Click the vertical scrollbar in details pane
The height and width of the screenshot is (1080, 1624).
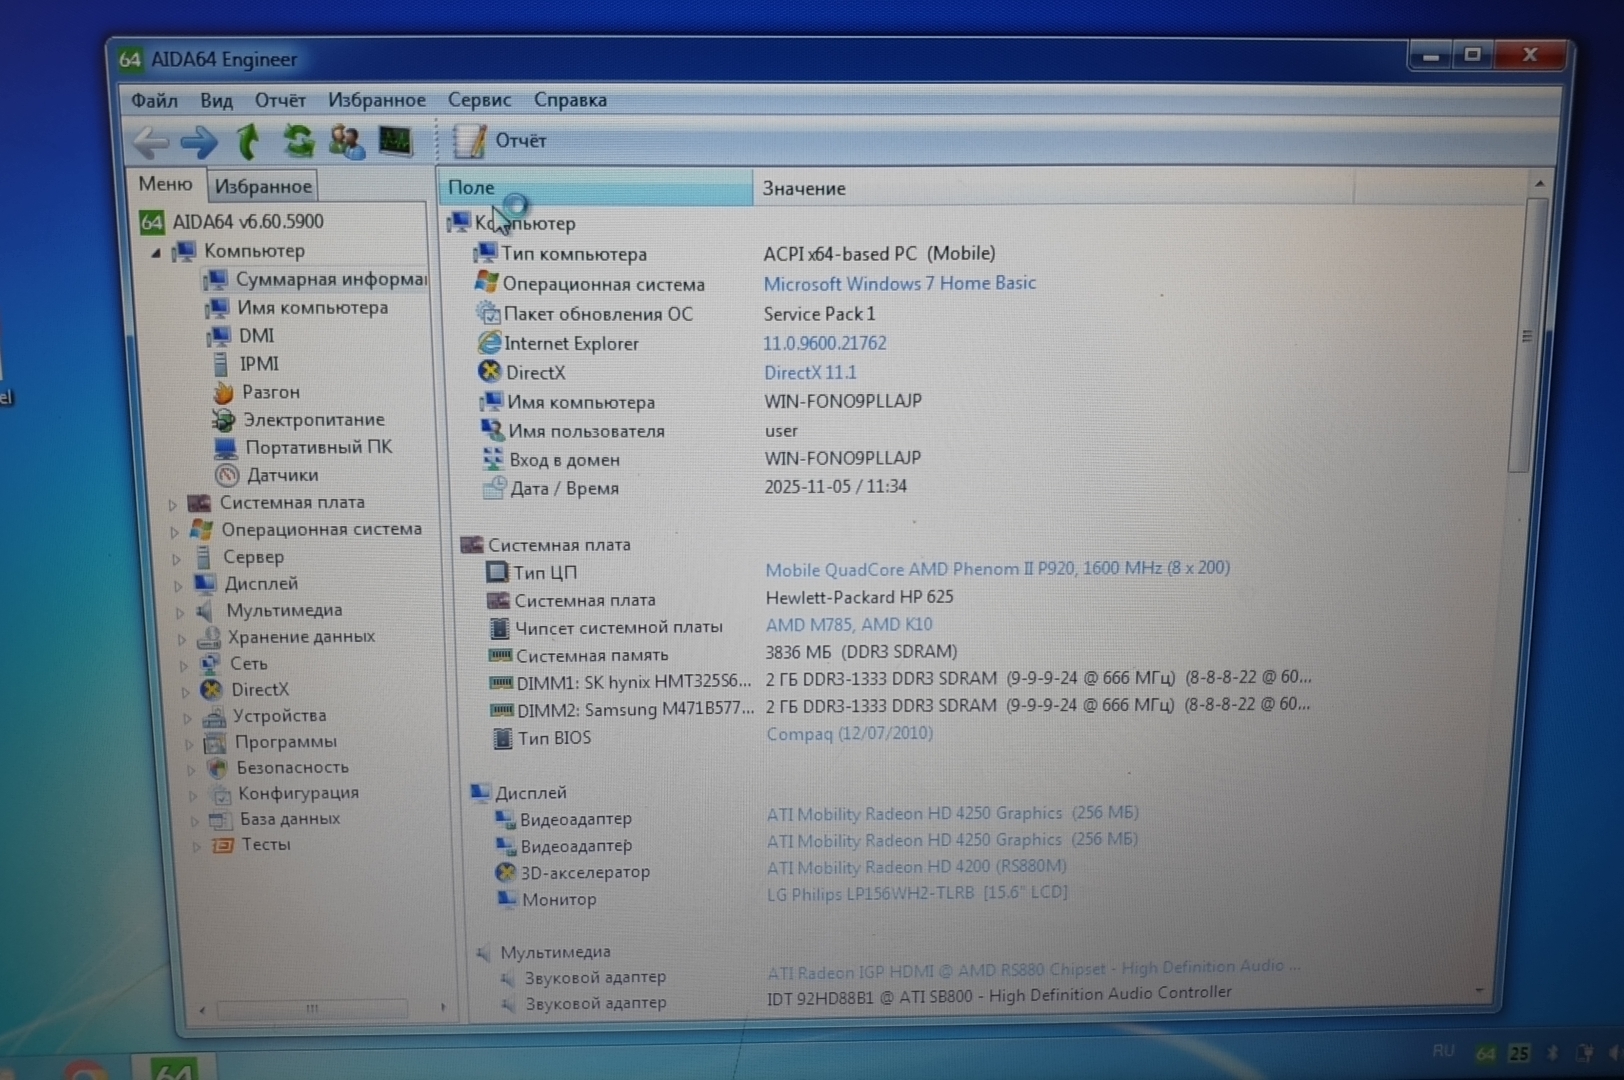[1525, 335]
